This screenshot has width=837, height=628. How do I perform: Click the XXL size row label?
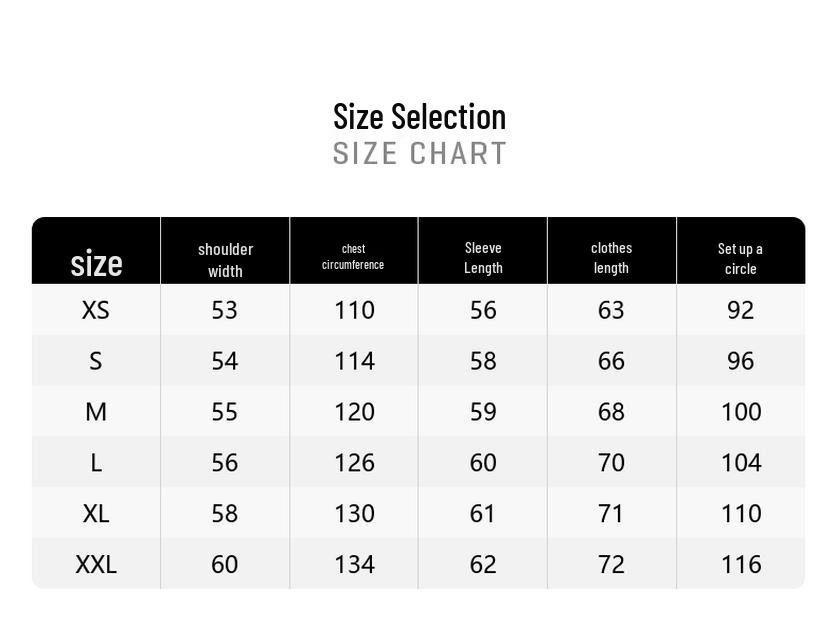tap(96, 564)
